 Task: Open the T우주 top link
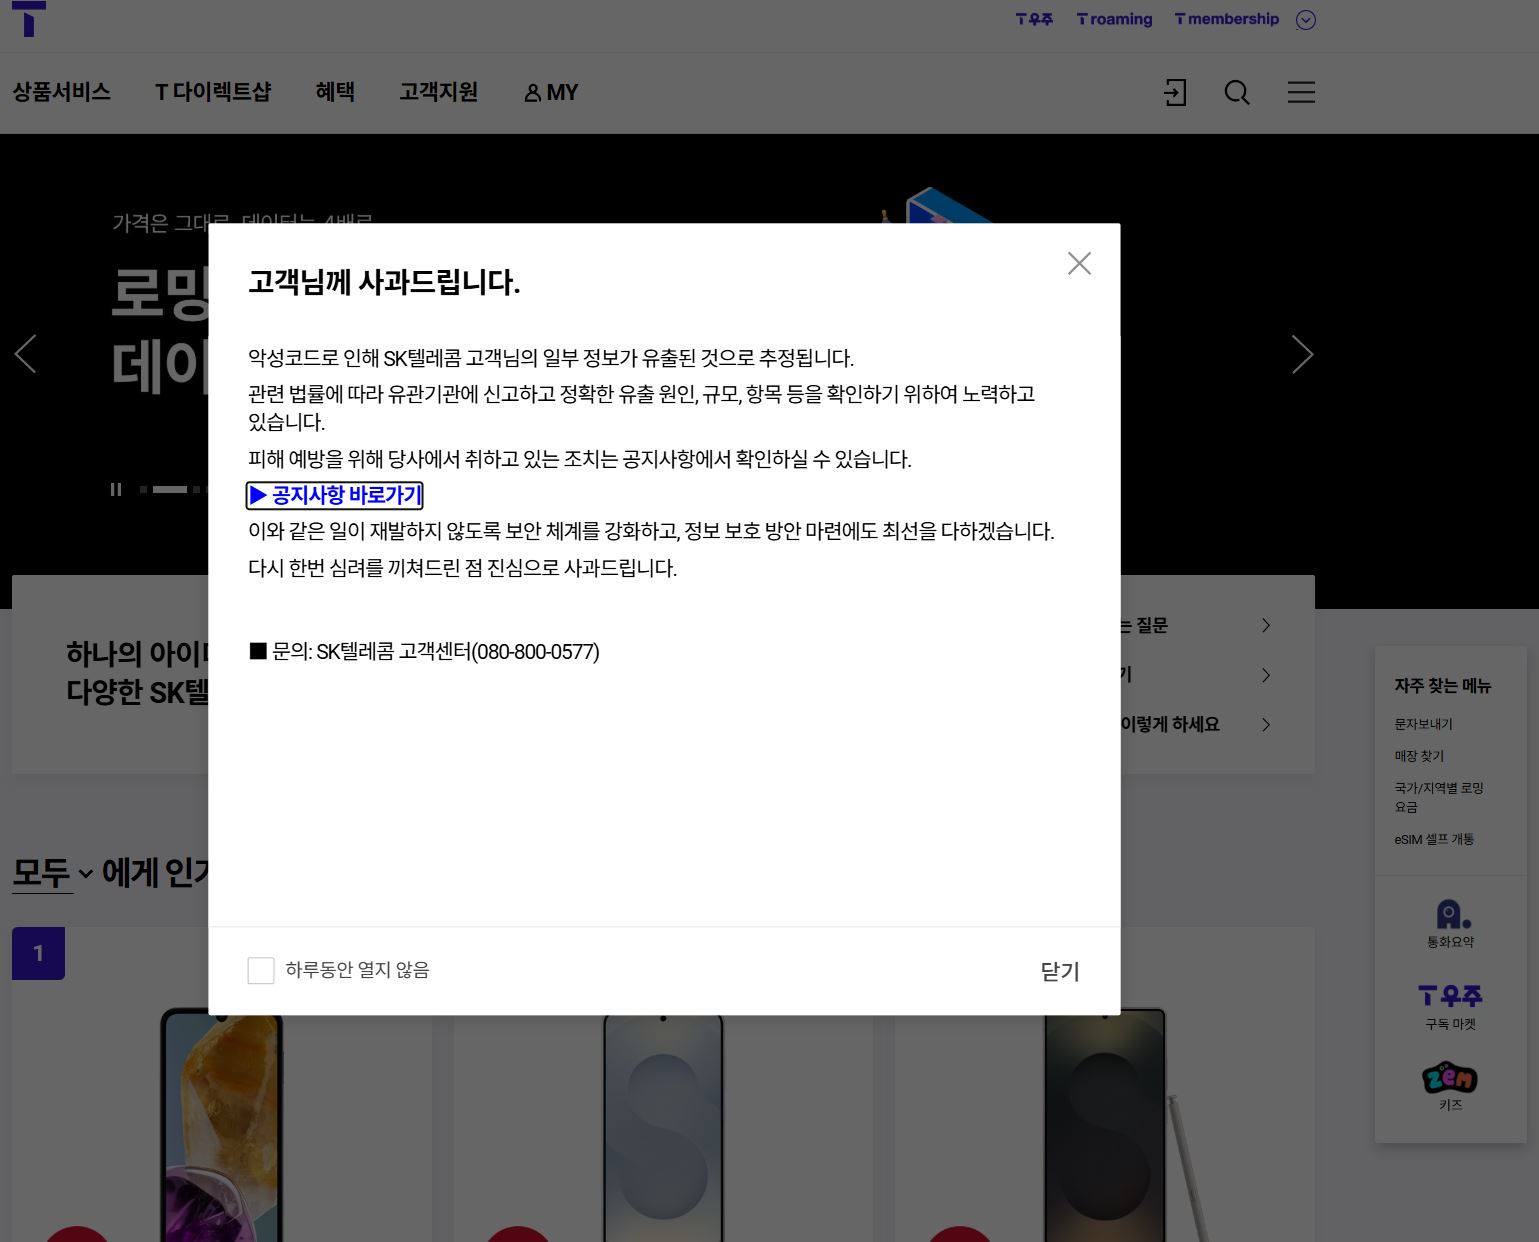pyautogui.click(x=1034, y=19)
